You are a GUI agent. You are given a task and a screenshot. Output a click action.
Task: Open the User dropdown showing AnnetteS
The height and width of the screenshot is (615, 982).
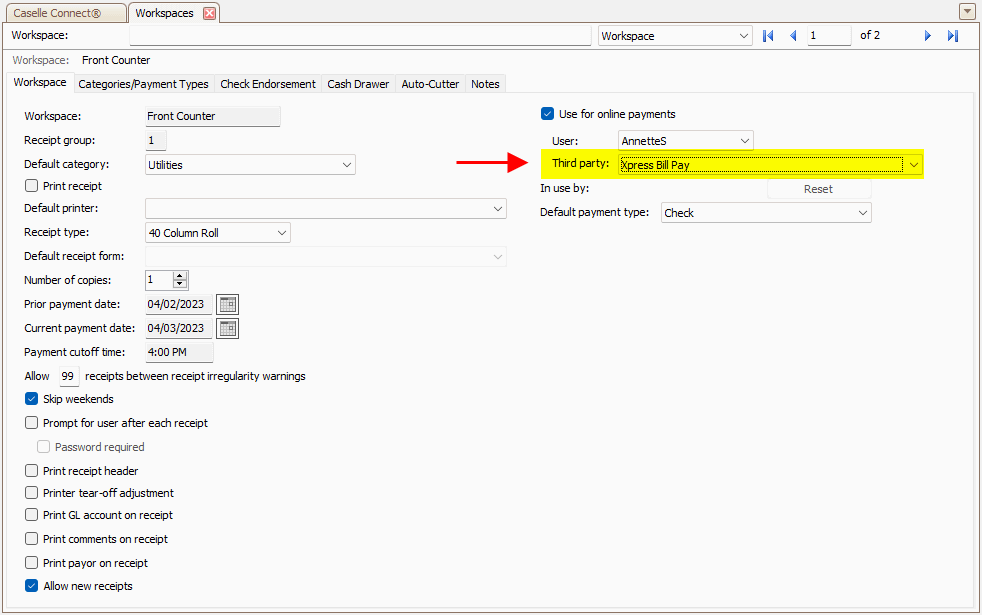[745, 141]
